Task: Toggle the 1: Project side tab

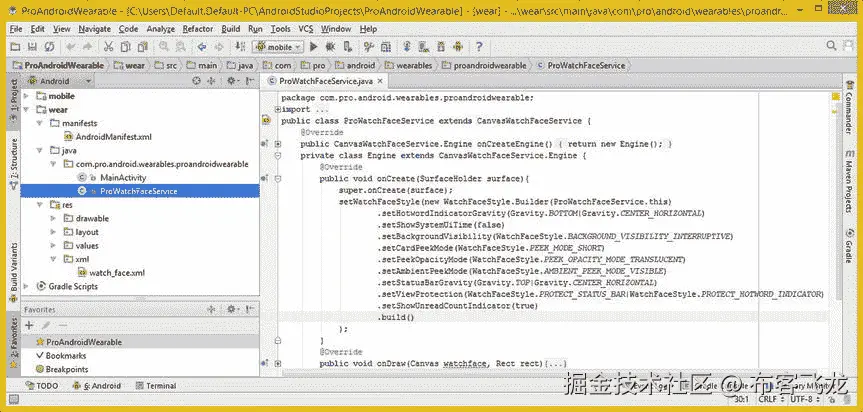Action: [14, 102]
